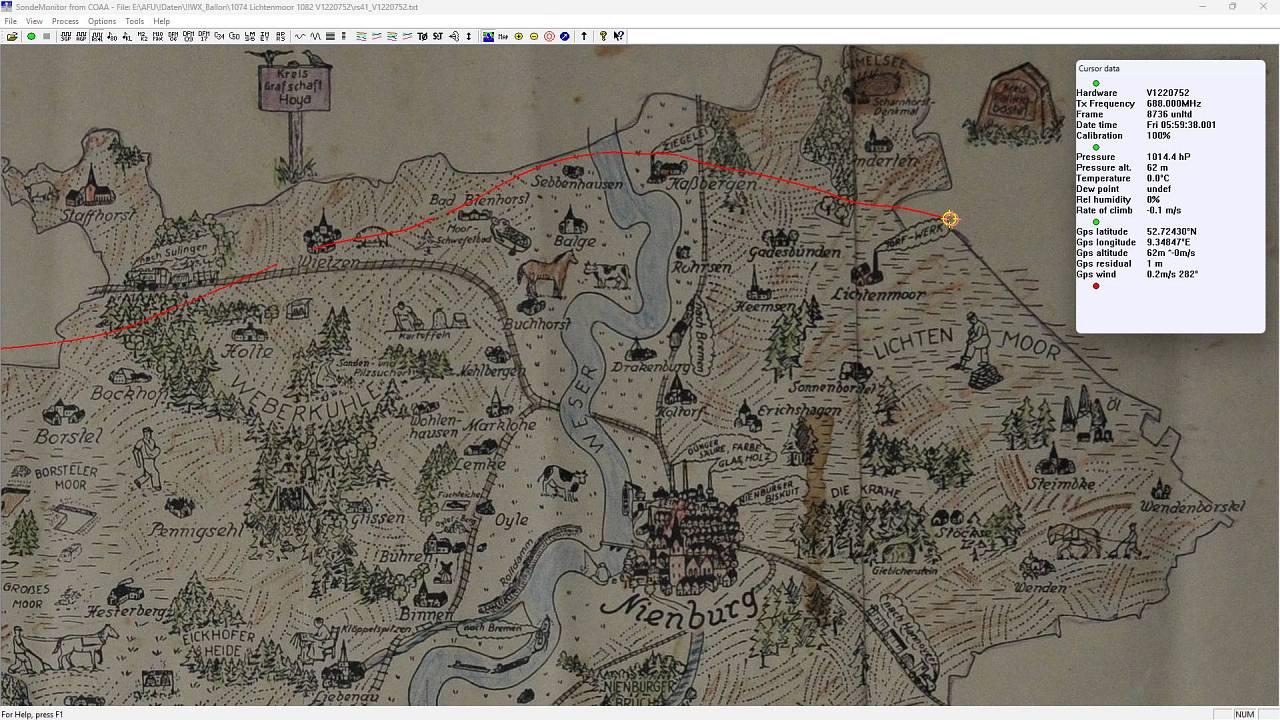Click the Tx Frequency value '688.000MHz'
This screenshot has width=1280, height=720.
1174,104
